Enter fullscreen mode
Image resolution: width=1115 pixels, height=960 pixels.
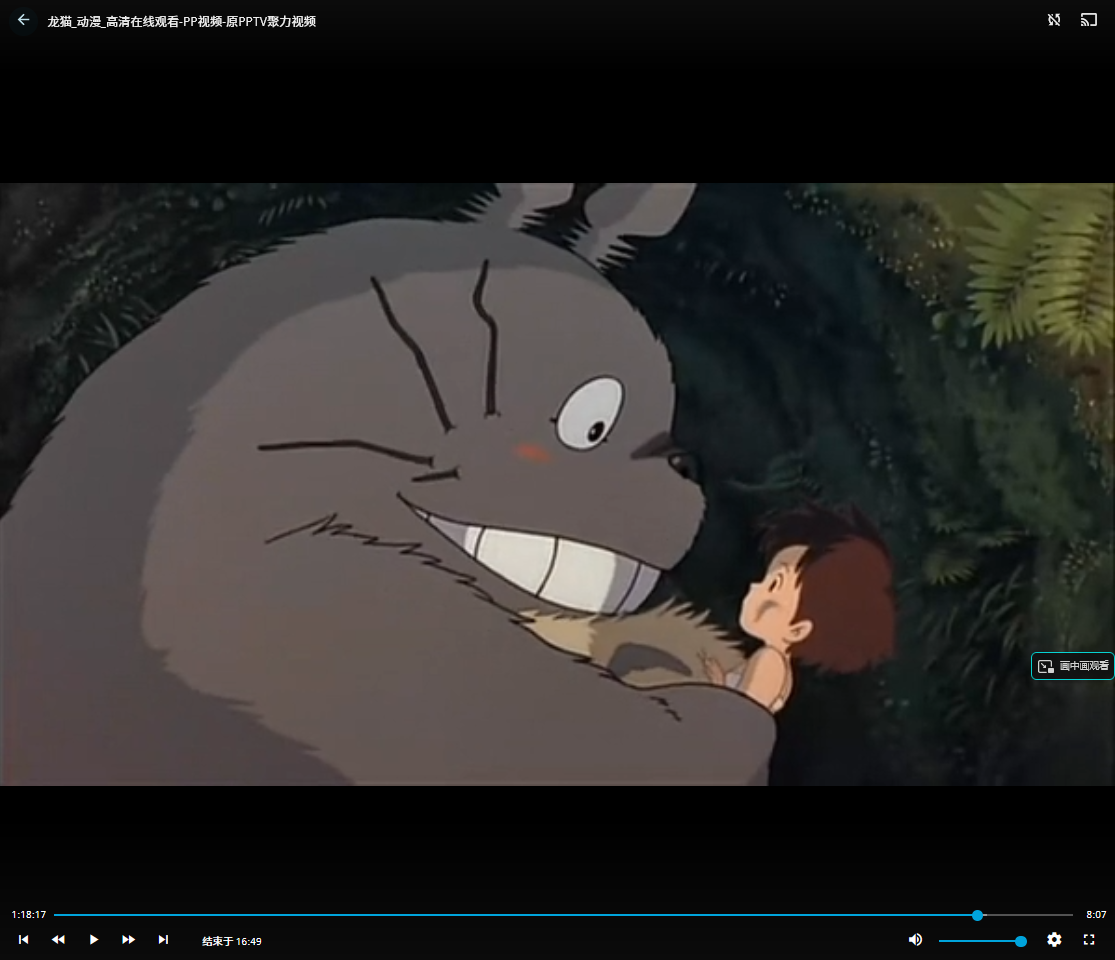click(x=1089, y=939)
